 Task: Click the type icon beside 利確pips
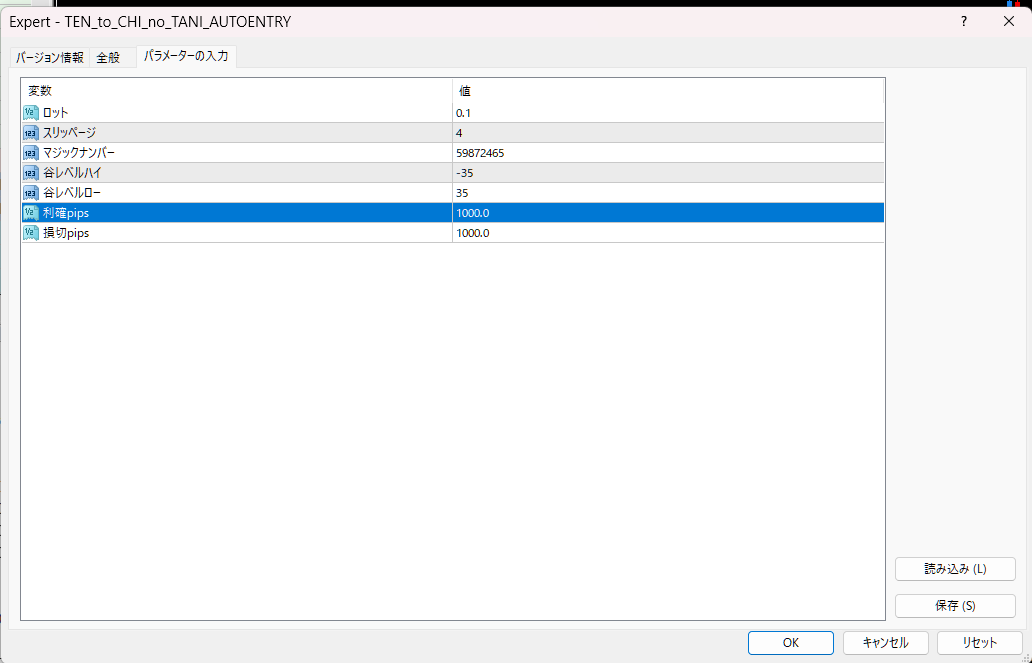tap(30, 213)
